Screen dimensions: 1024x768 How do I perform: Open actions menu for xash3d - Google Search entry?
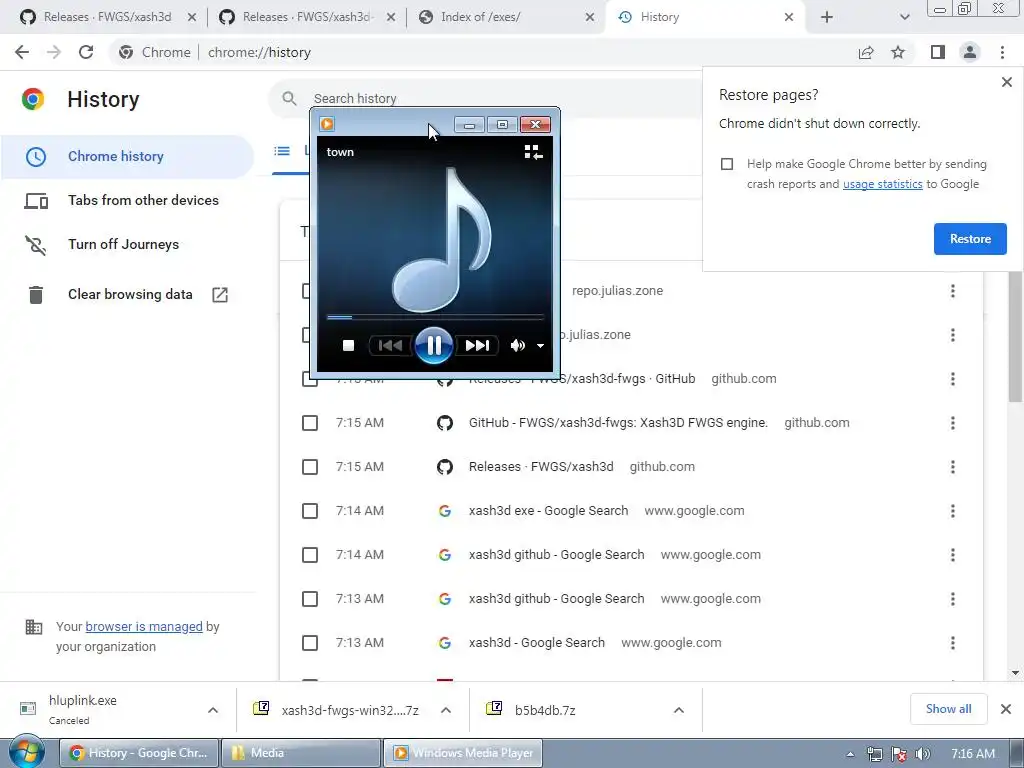pyautogui.click(x=953, y=643)
